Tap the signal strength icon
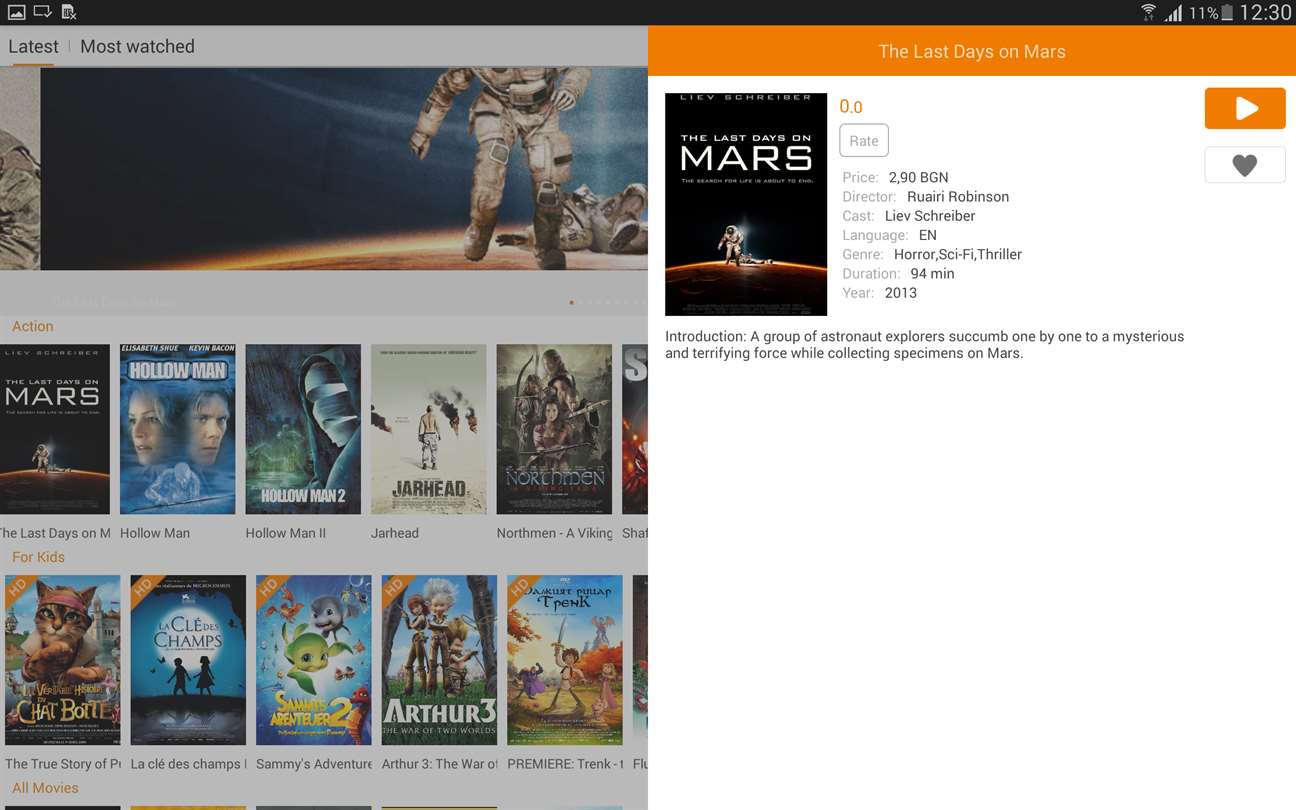This screenshot has height=810, width=1296. click(x=1173, y=13)
